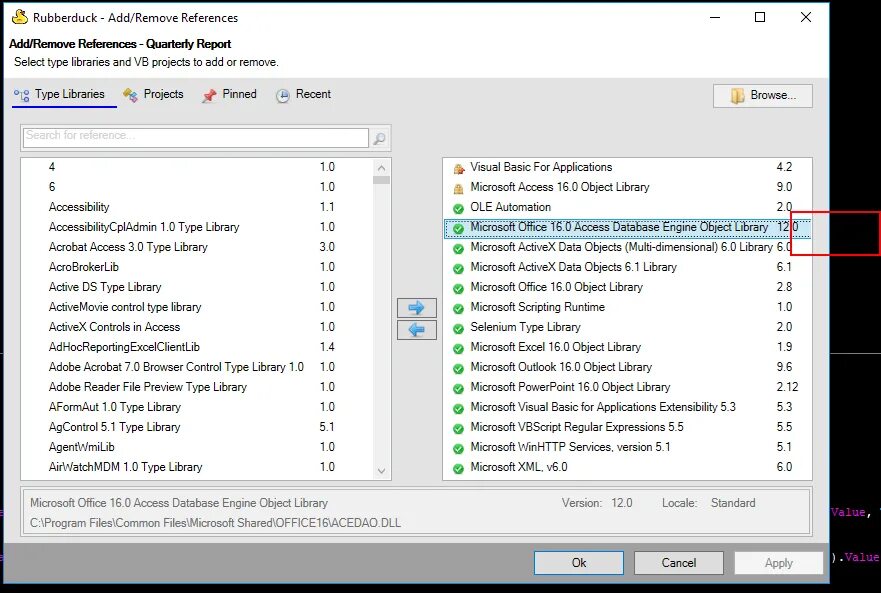Image resolution: width=881 pixels, height=593 pixels.
Task: Select Acrobat Access 3.0 Type Library
Action: tap(197, 247)
